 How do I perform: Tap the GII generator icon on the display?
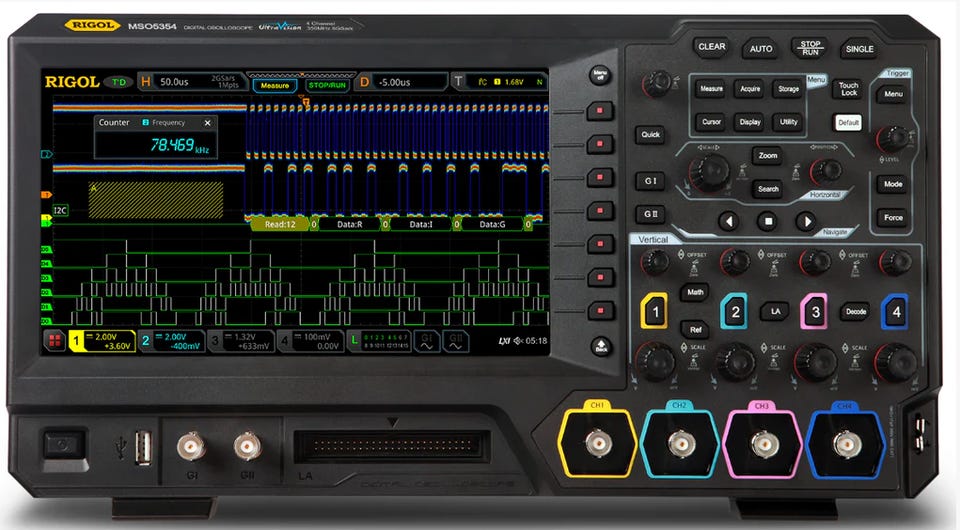[456, 342]
